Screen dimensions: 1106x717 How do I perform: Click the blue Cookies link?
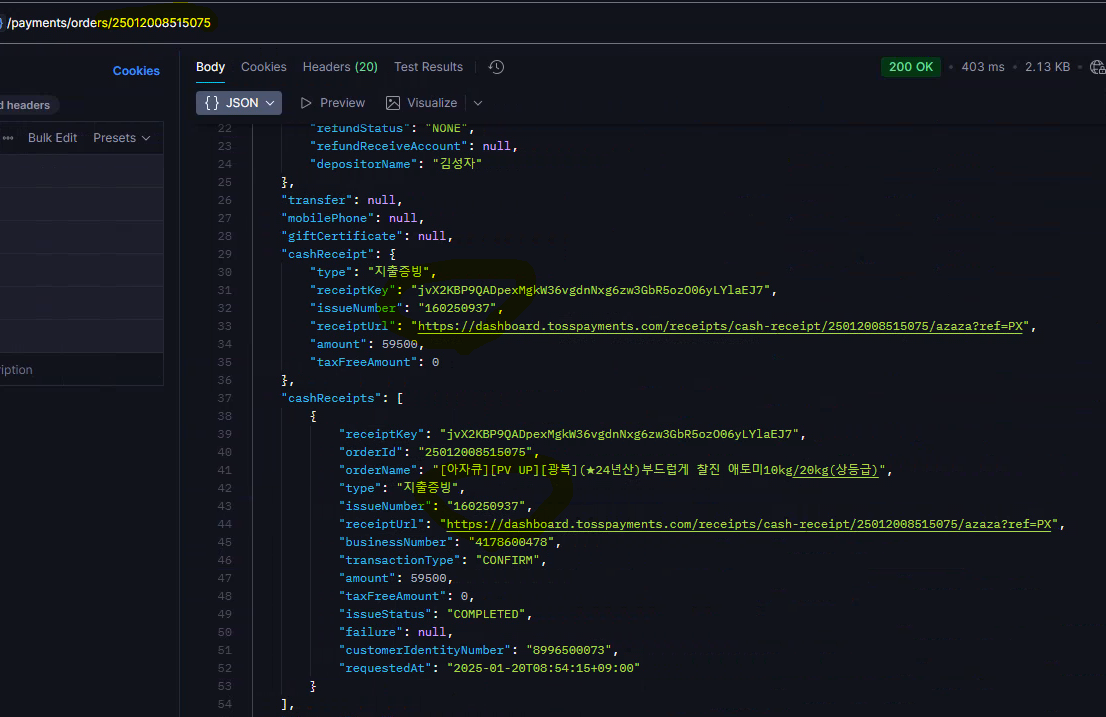tap(136, 71)
